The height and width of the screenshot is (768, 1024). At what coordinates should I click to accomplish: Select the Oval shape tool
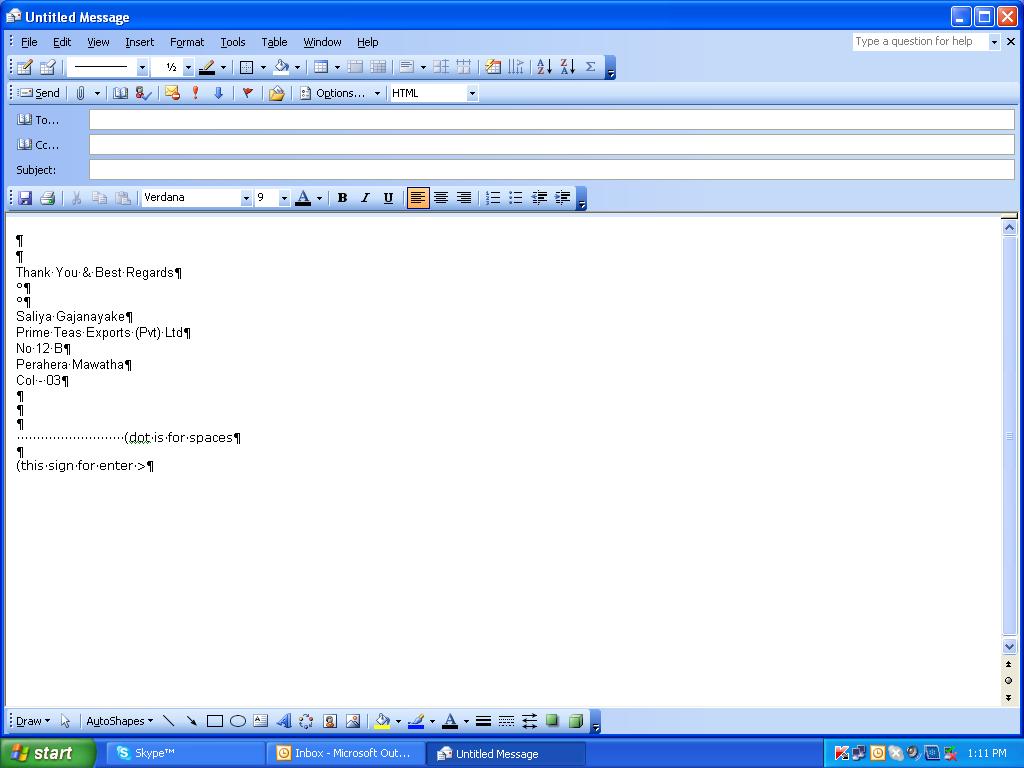(x=238, y=721)
